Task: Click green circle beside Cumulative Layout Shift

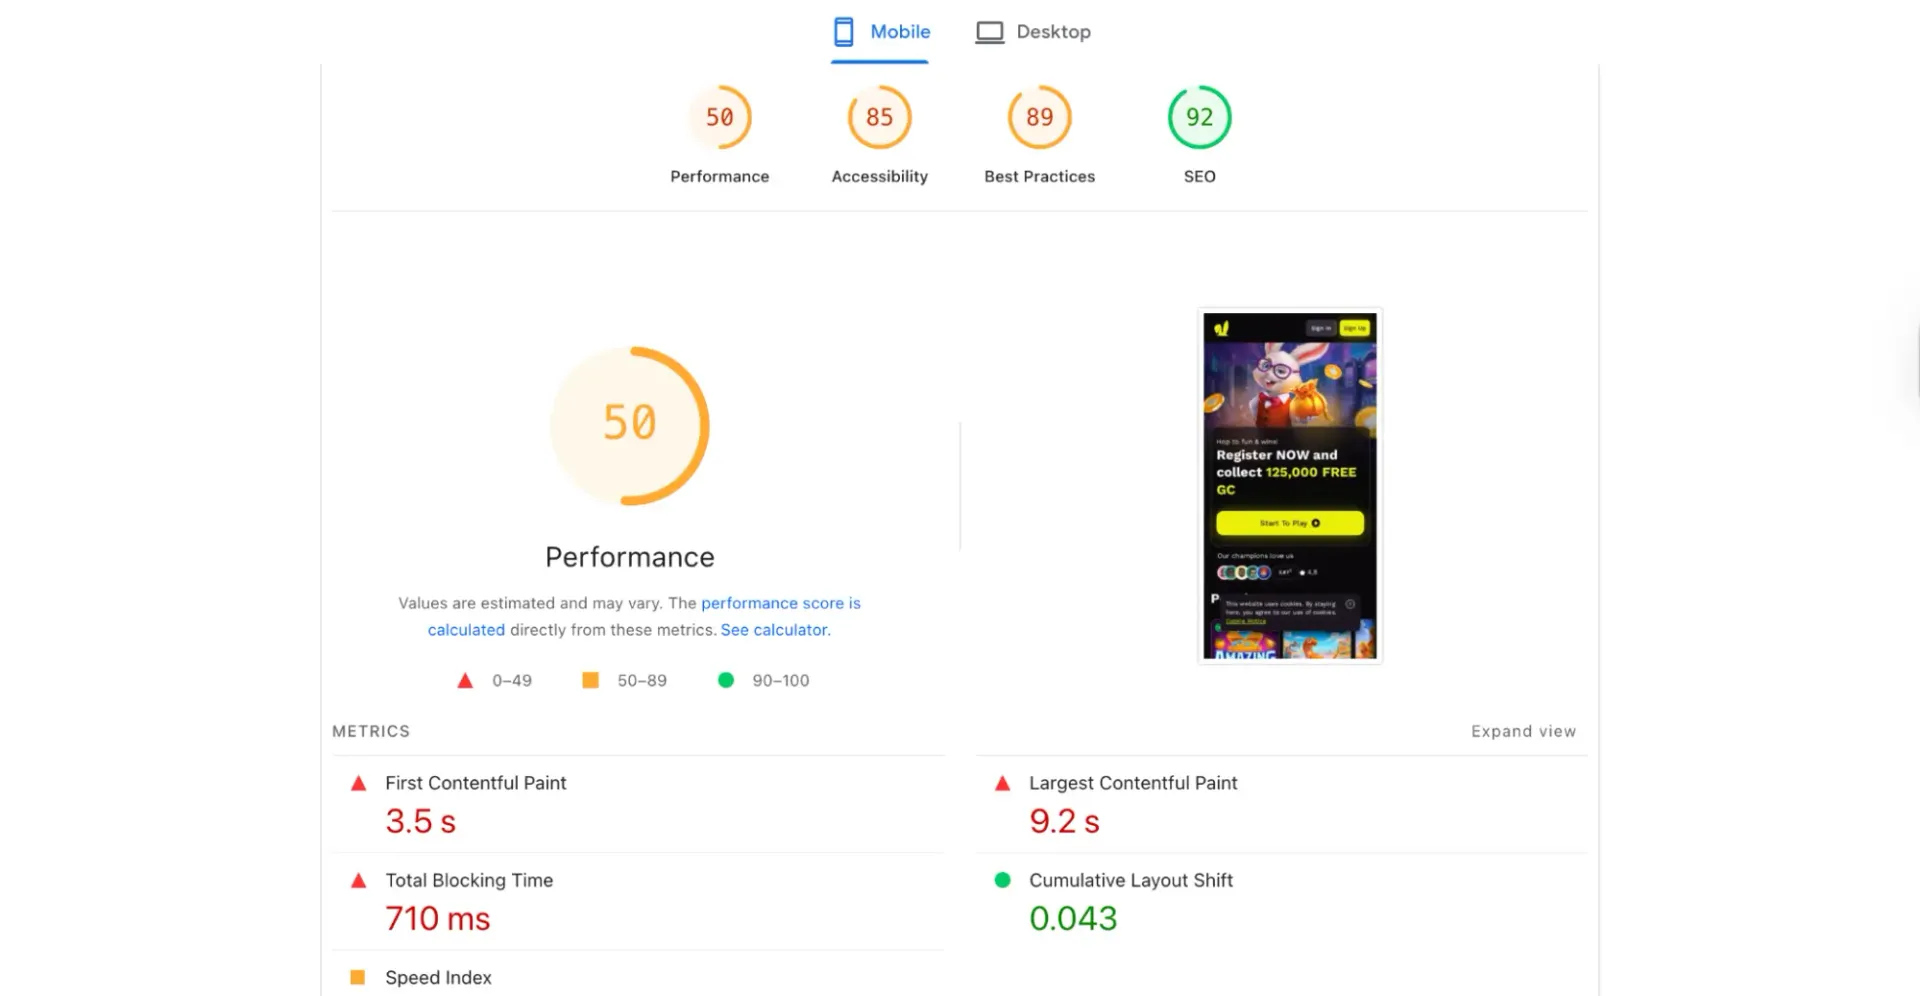Action: click(x=1002, y=880)
